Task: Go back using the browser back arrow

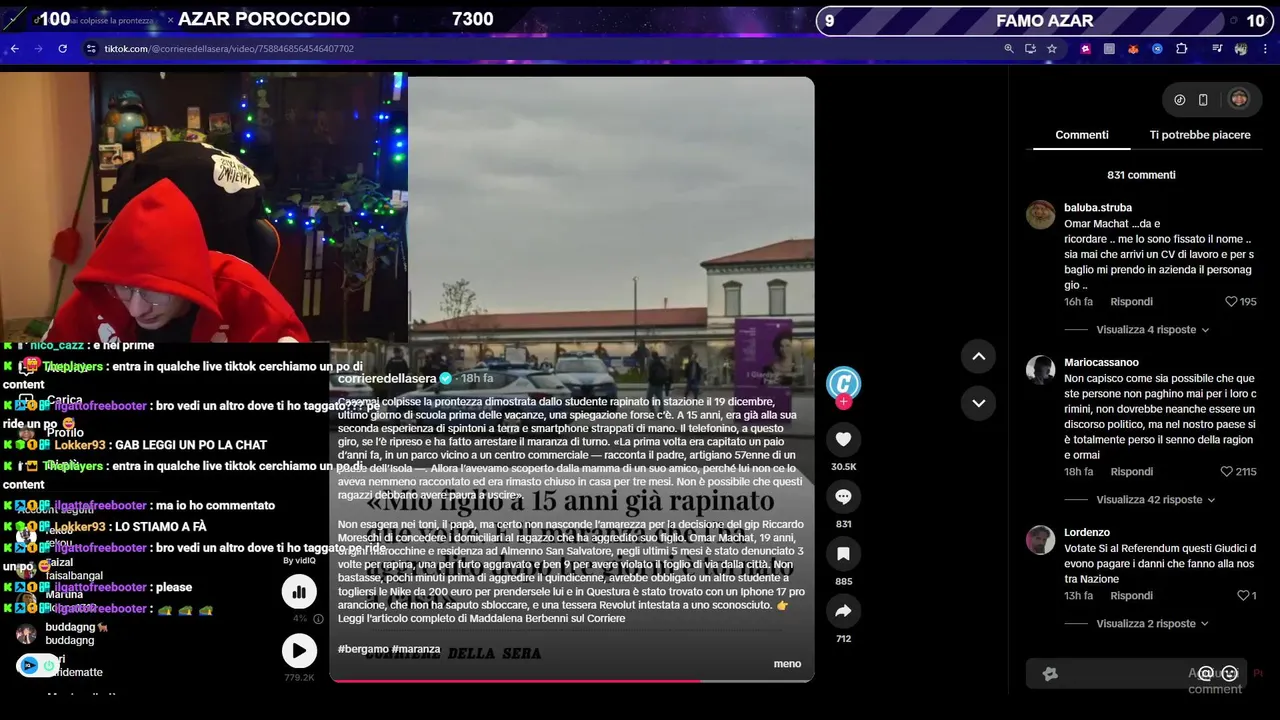Action: click(15, 48)
